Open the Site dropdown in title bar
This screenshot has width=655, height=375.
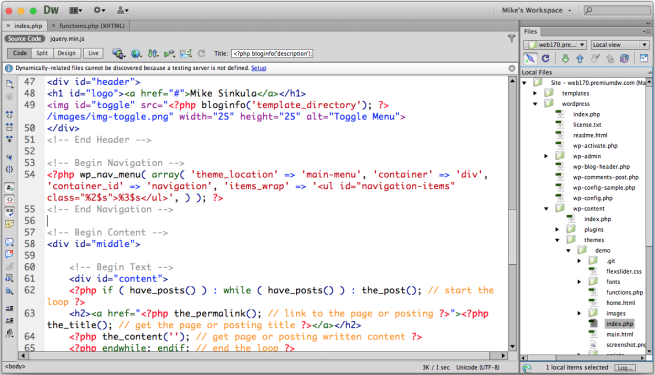(123, 10)
